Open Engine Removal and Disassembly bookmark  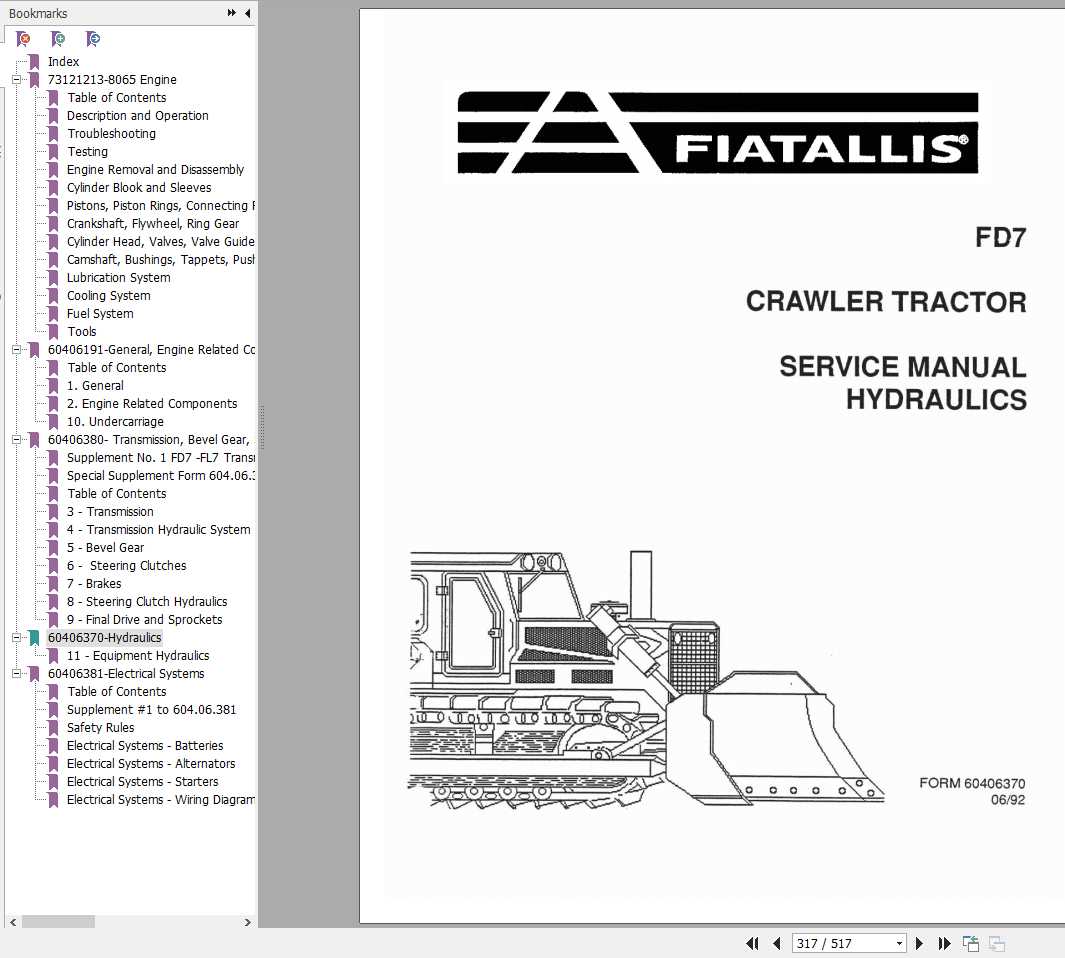[155, 169]
